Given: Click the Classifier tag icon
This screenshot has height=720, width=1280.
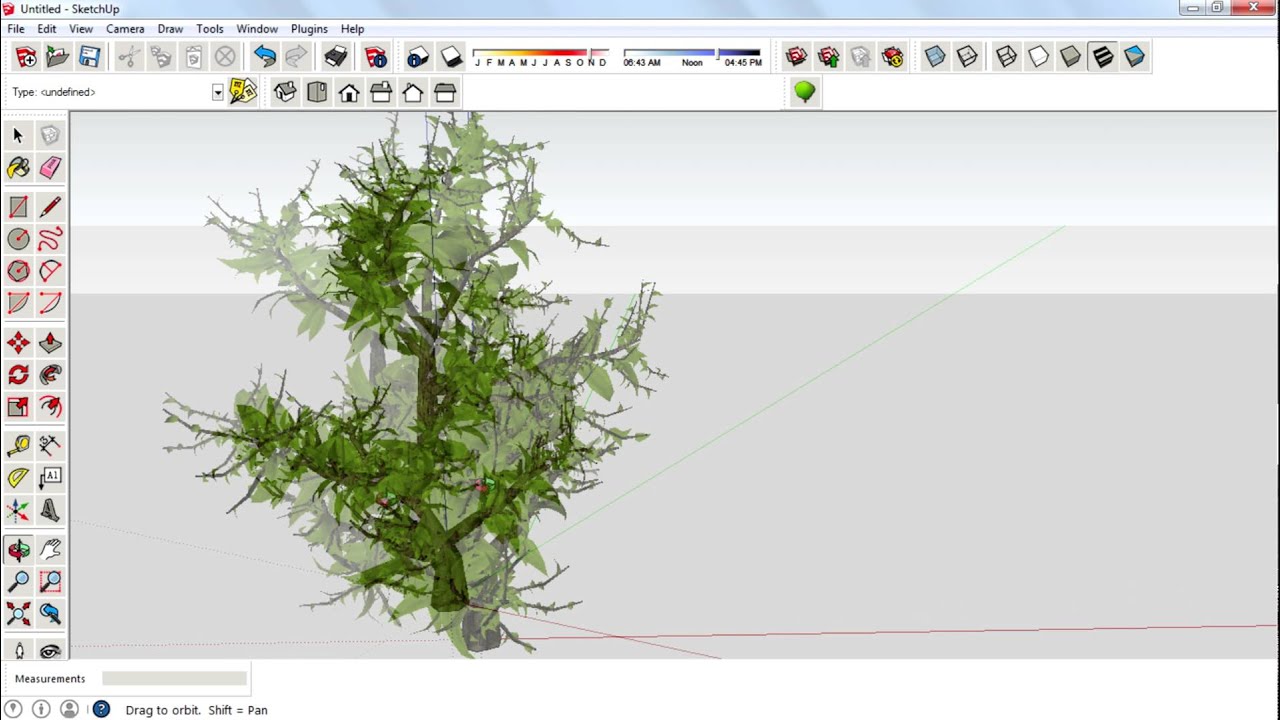Looking at the screenshot, I should tap(243, 92).
